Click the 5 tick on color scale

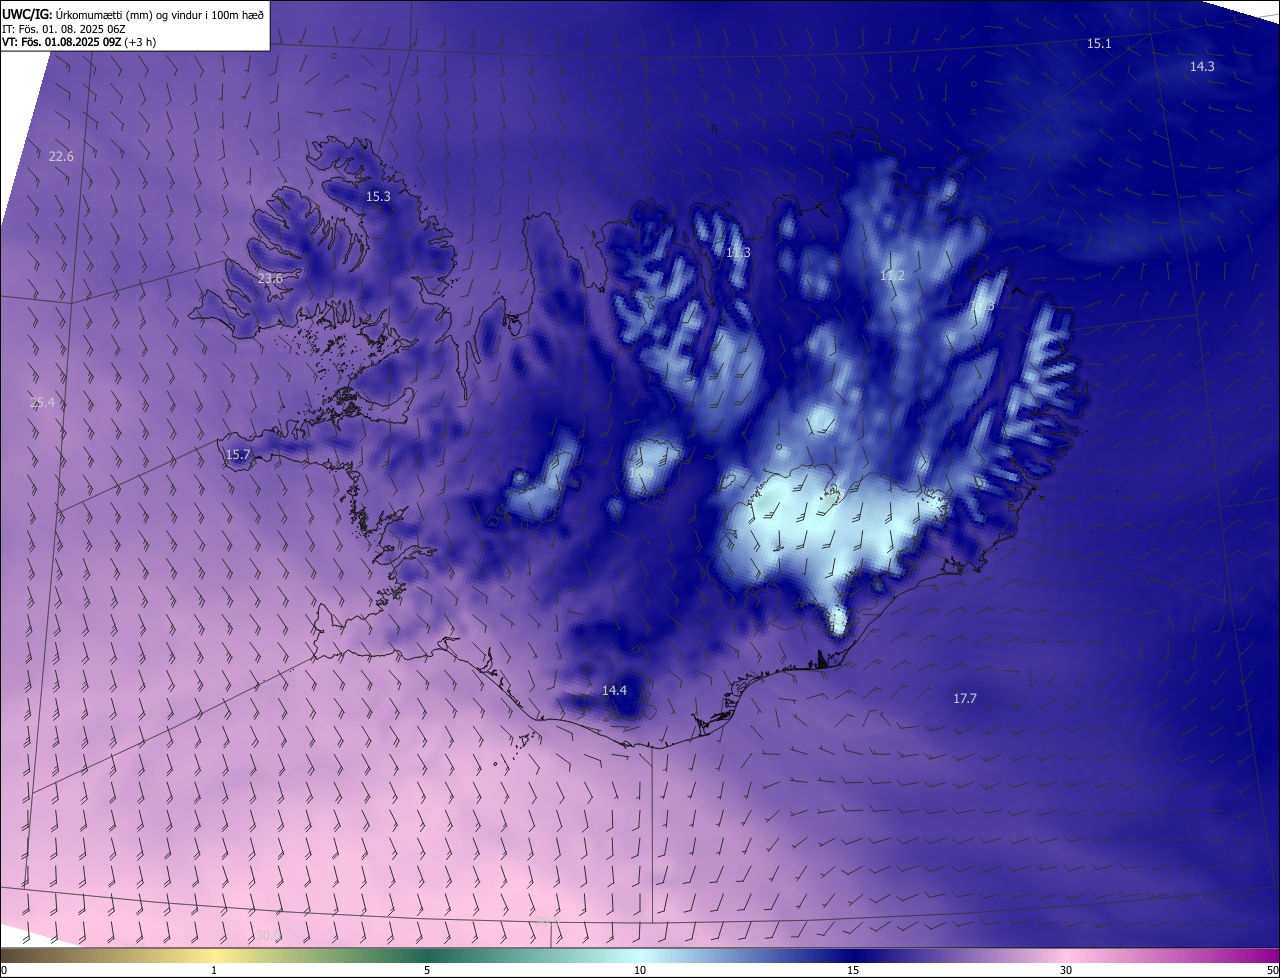coord(427,970)
